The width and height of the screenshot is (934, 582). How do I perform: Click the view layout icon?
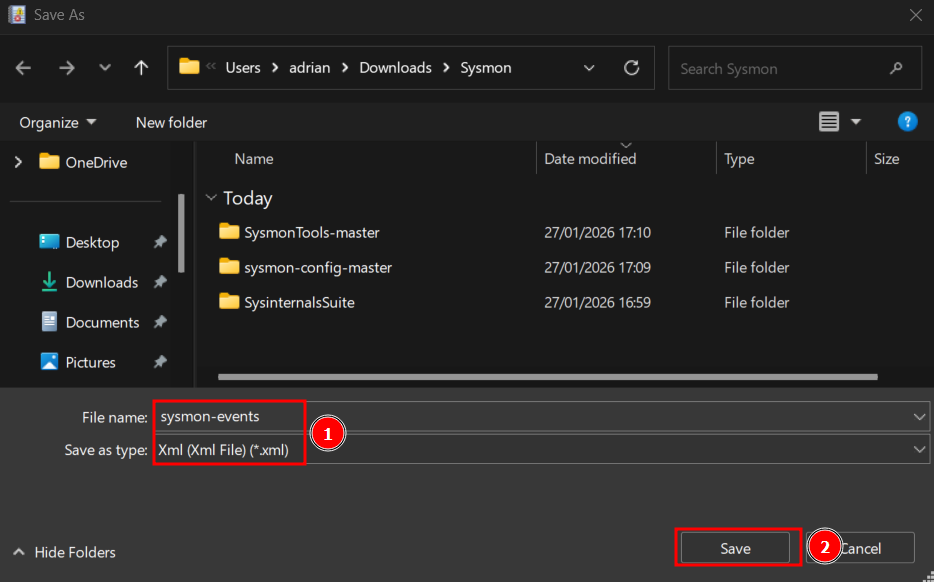click(829, 122)
